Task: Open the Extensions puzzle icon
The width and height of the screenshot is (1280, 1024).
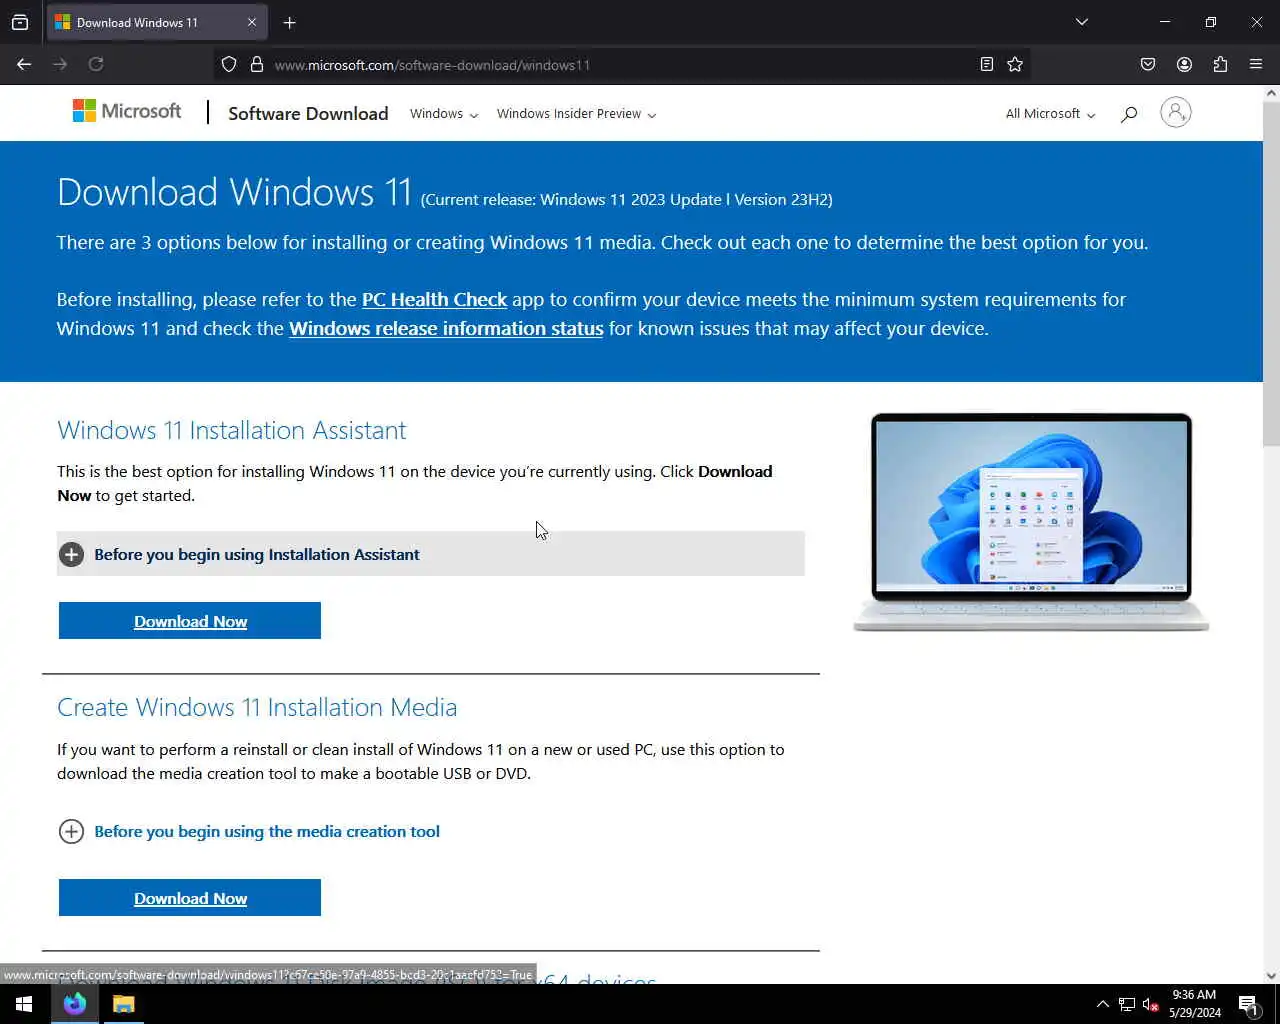Action: (1220, 64)
